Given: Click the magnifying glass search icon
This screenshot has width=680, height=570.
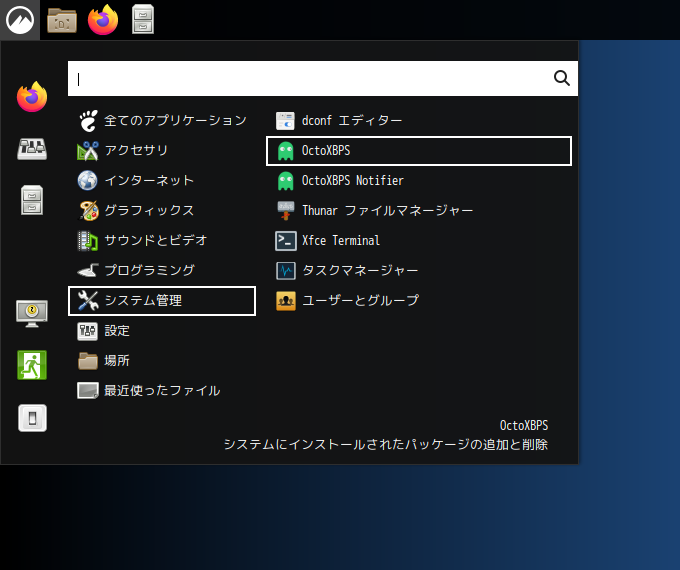Looking at the screenshot, I should pyautogui.click(x=562, y=79).
